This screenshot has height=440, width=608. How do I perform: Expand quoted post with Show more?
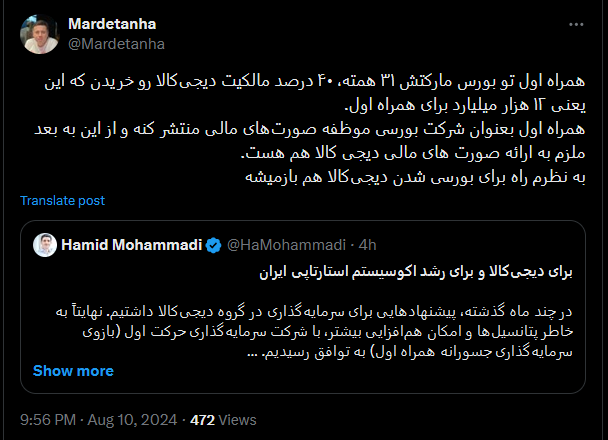point(73,370)
